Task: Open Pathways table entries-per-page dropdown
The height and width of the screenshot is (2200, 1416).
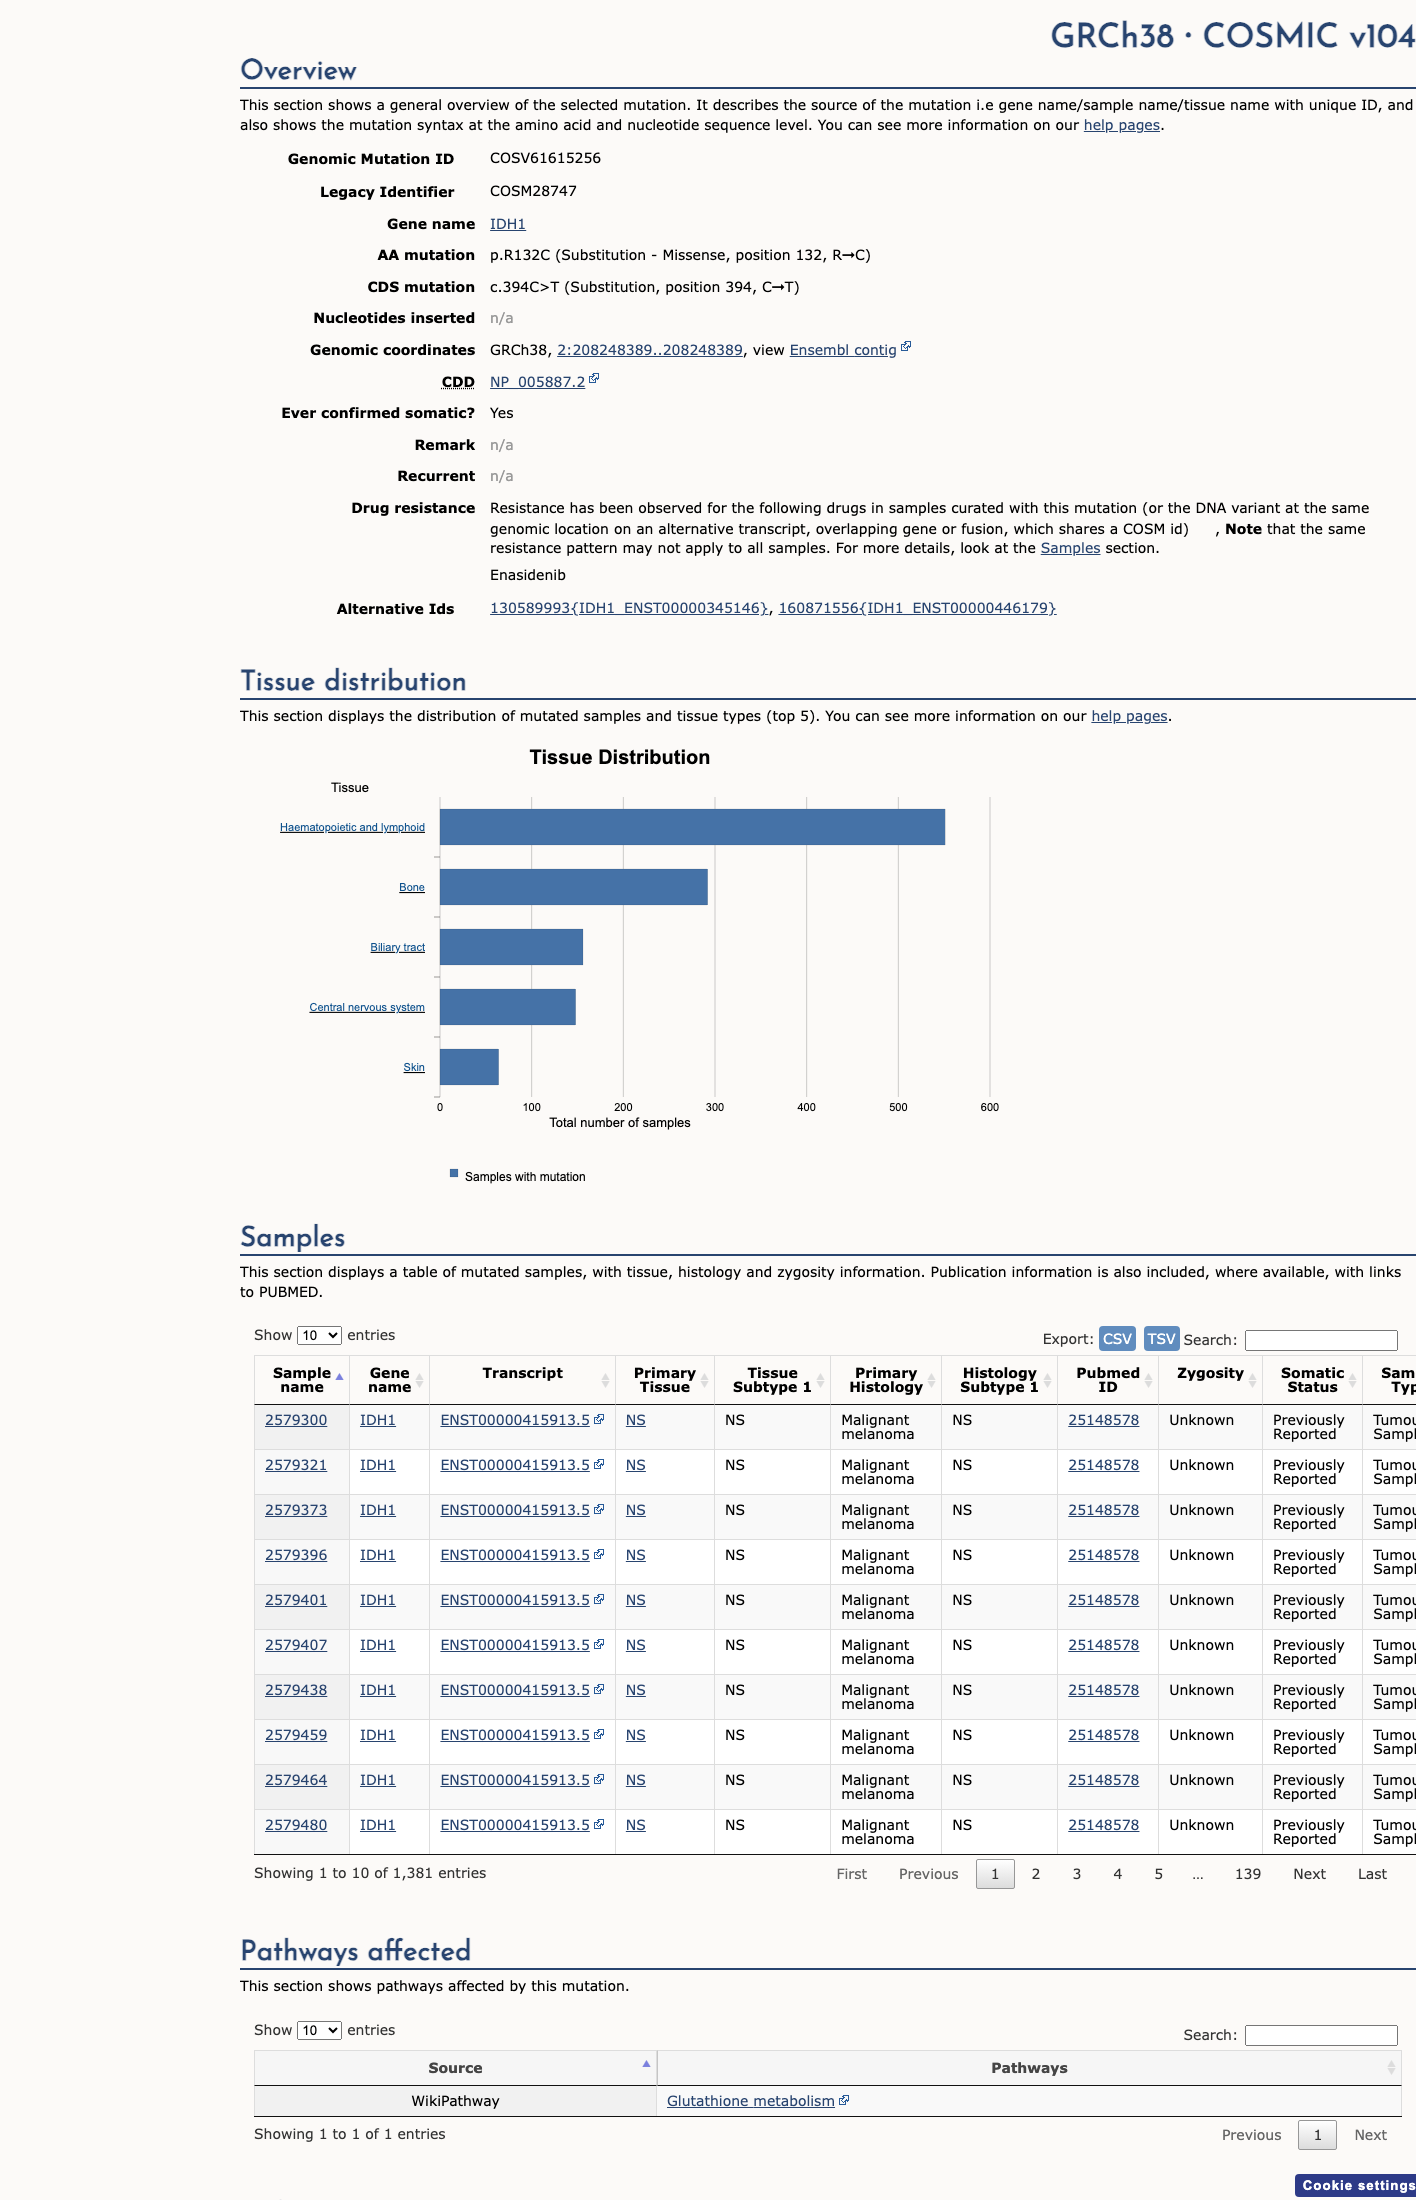Action: click(x=320, y=2030)
